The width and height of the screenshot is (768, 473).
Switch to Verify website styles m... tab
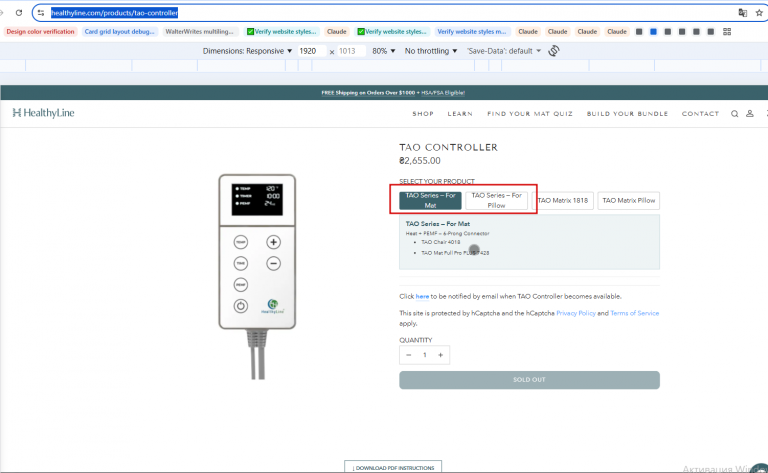[472, 31]
